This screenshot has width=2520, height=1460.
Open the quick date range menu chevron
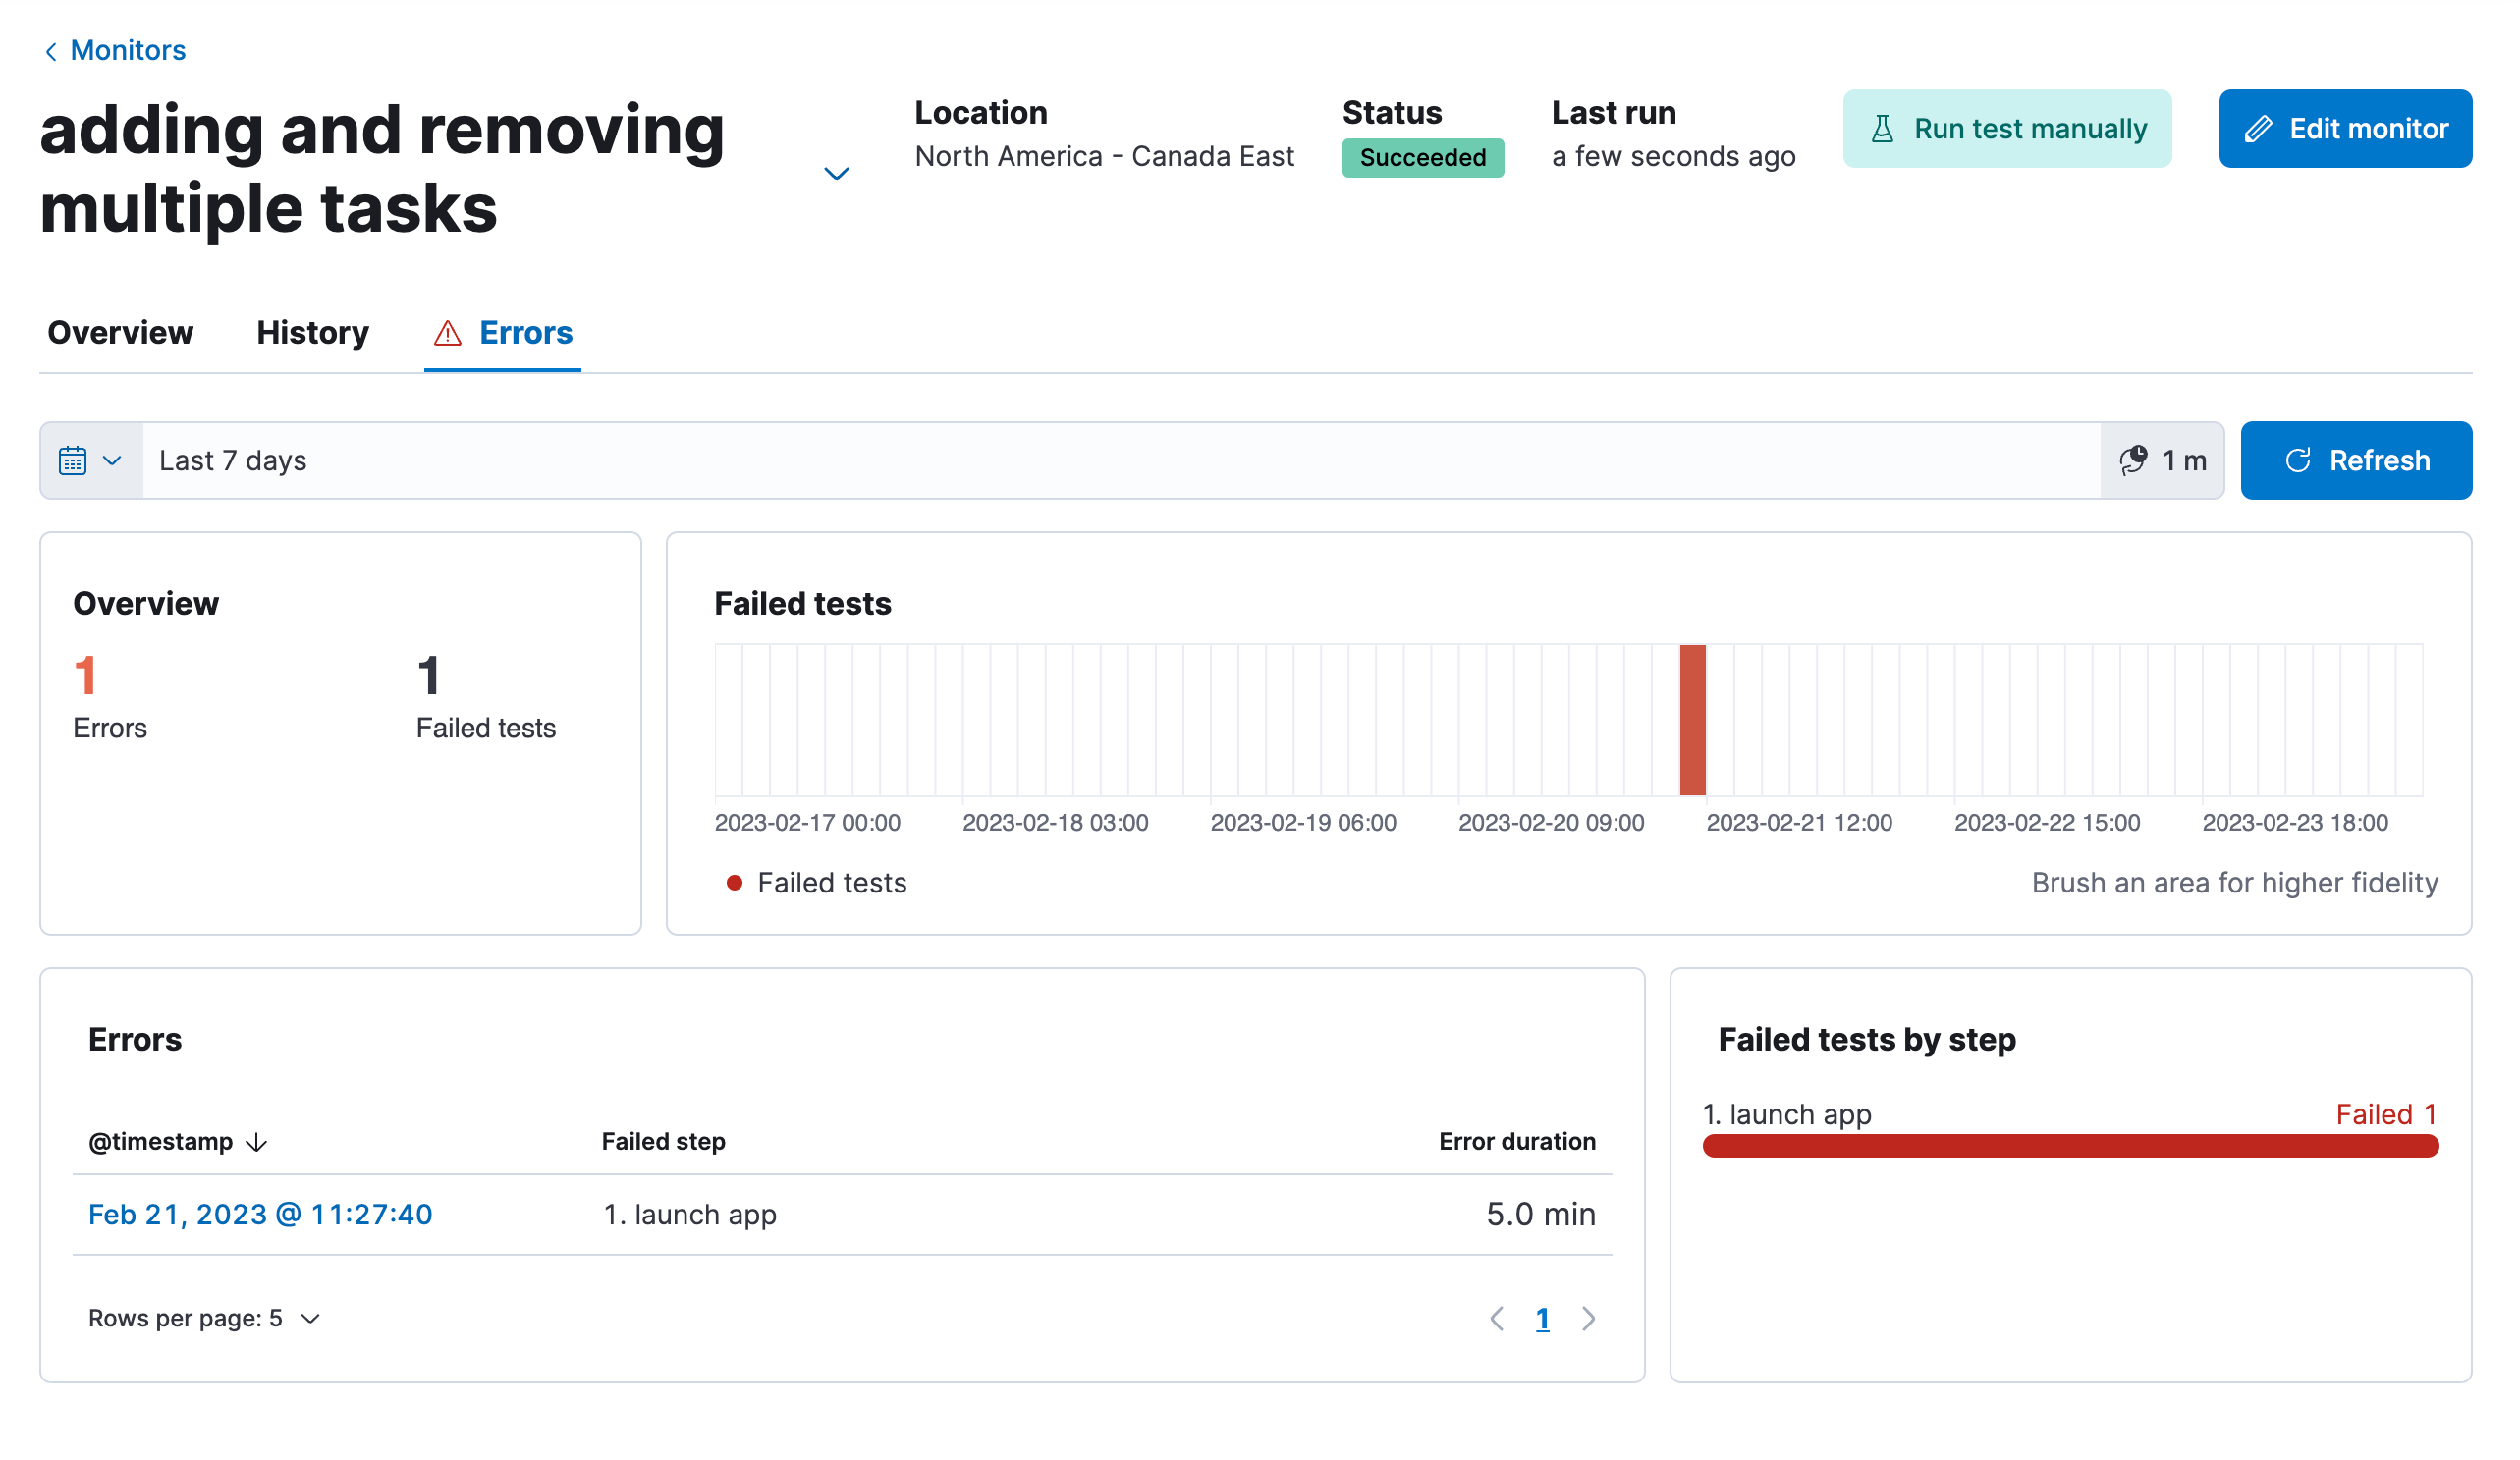pos(112,461)
